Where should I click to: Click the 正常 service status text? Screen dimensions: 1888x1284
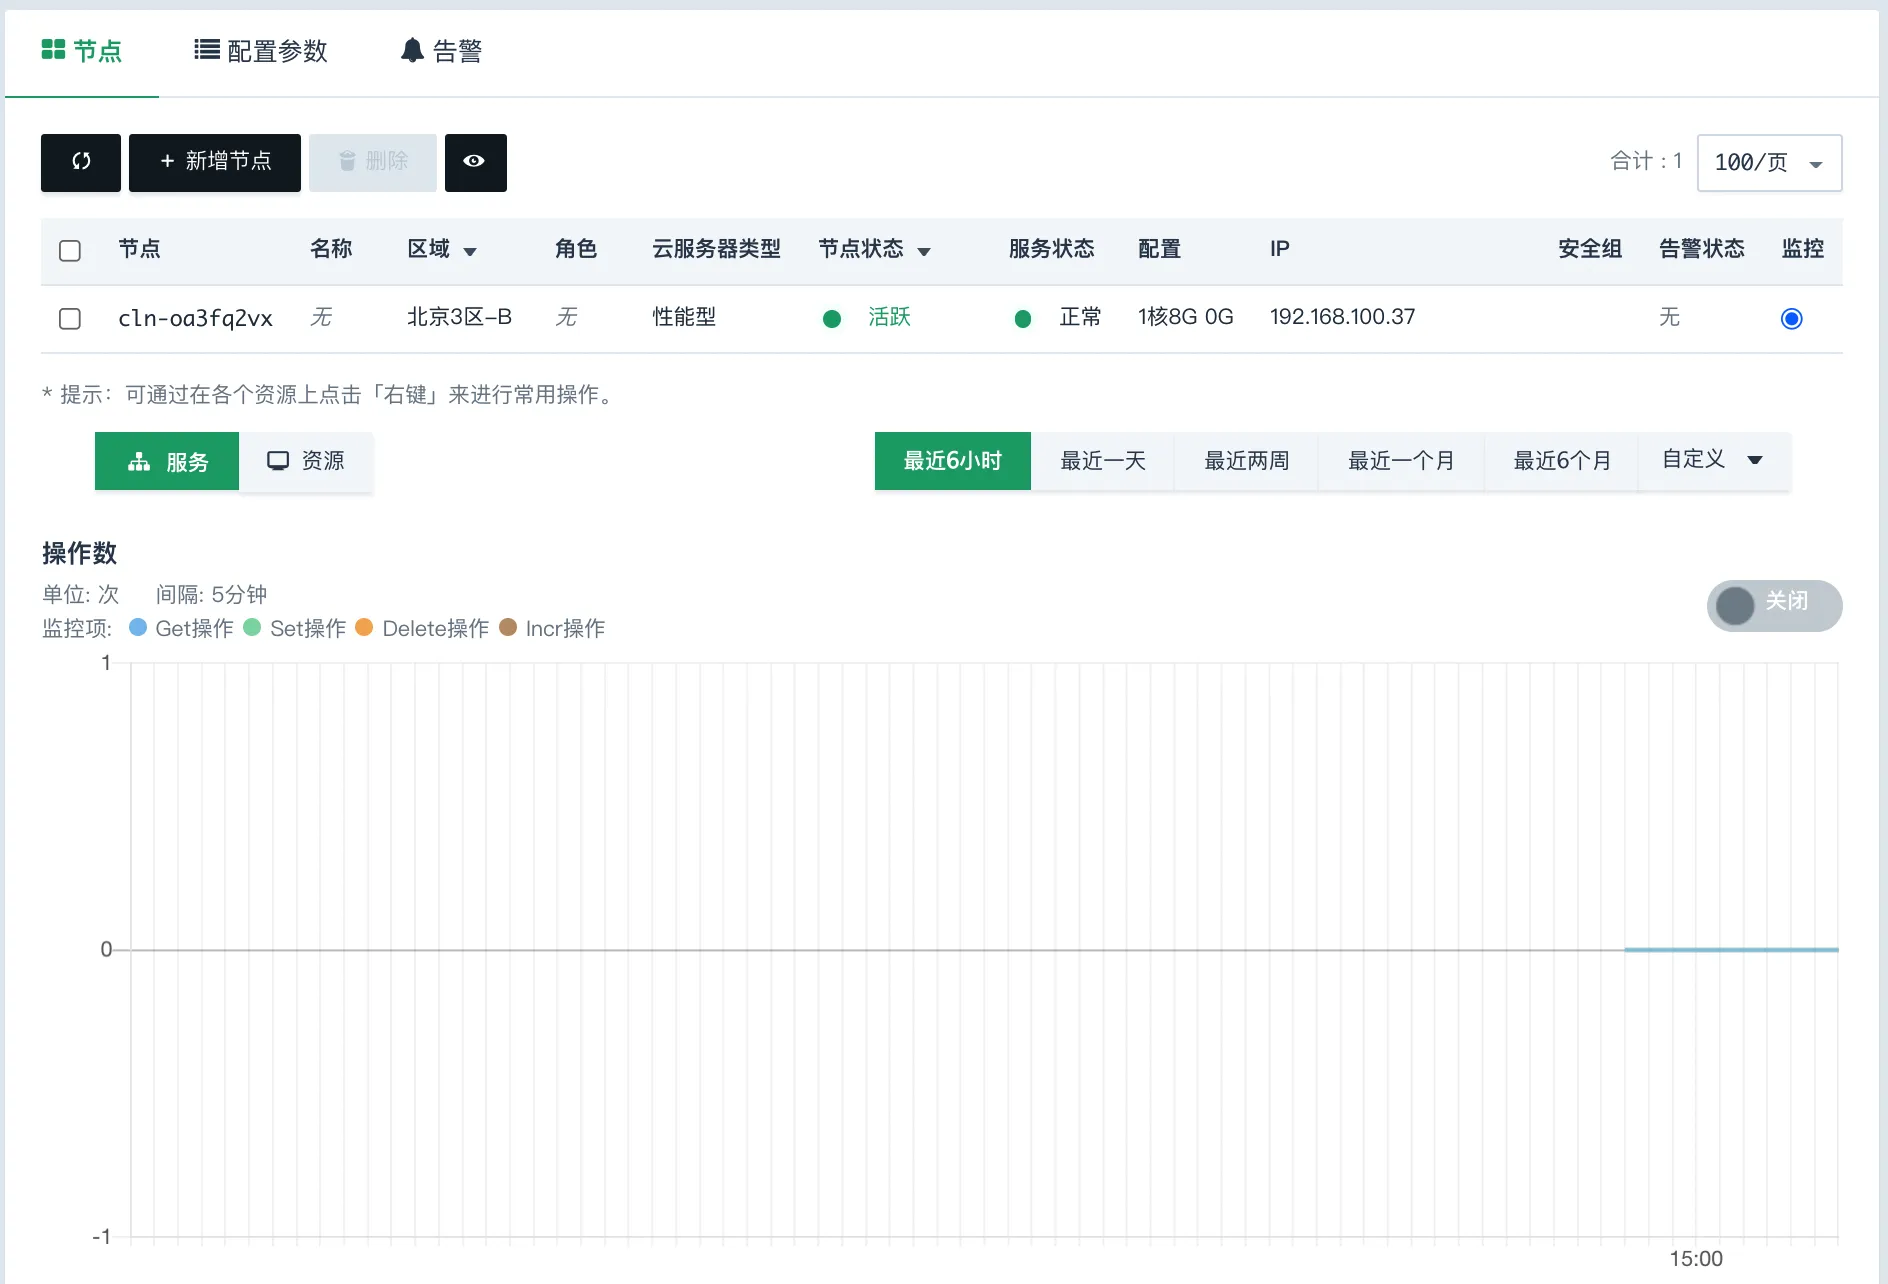coord(1080,317)
